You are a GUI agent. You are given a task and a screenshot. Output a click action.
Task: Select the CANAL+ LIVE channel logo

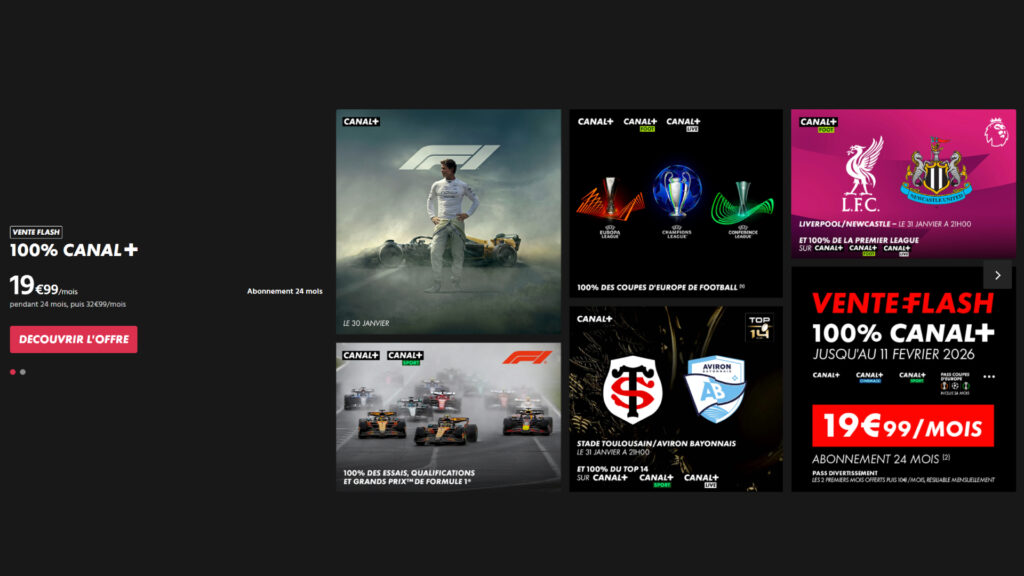point(684,124)
